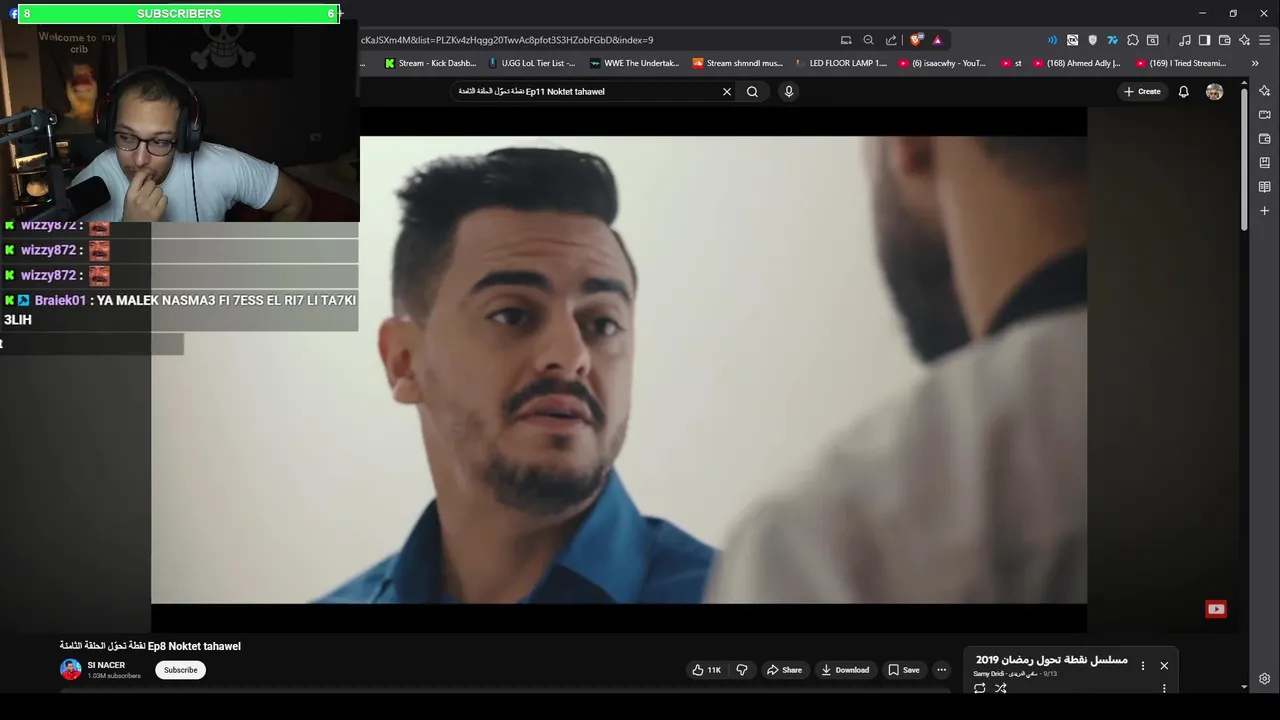
Task: Open the YouTube account avatar menu
Action: click(1214, 91)
